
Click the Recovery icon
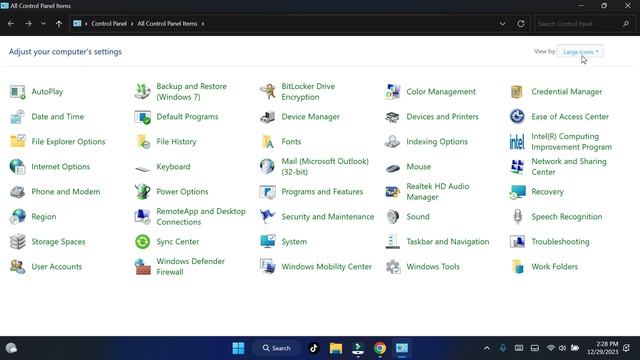click(x=517, y=191)
